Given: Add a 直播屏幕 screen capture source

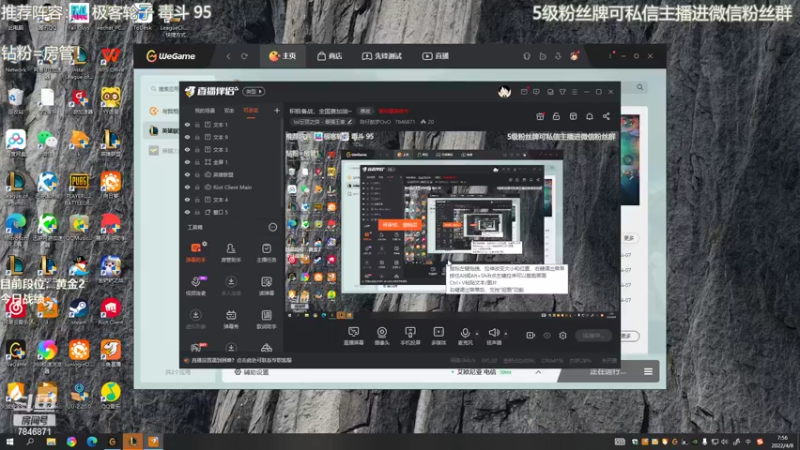Looking at the screenshot, I should click(353, 336).
